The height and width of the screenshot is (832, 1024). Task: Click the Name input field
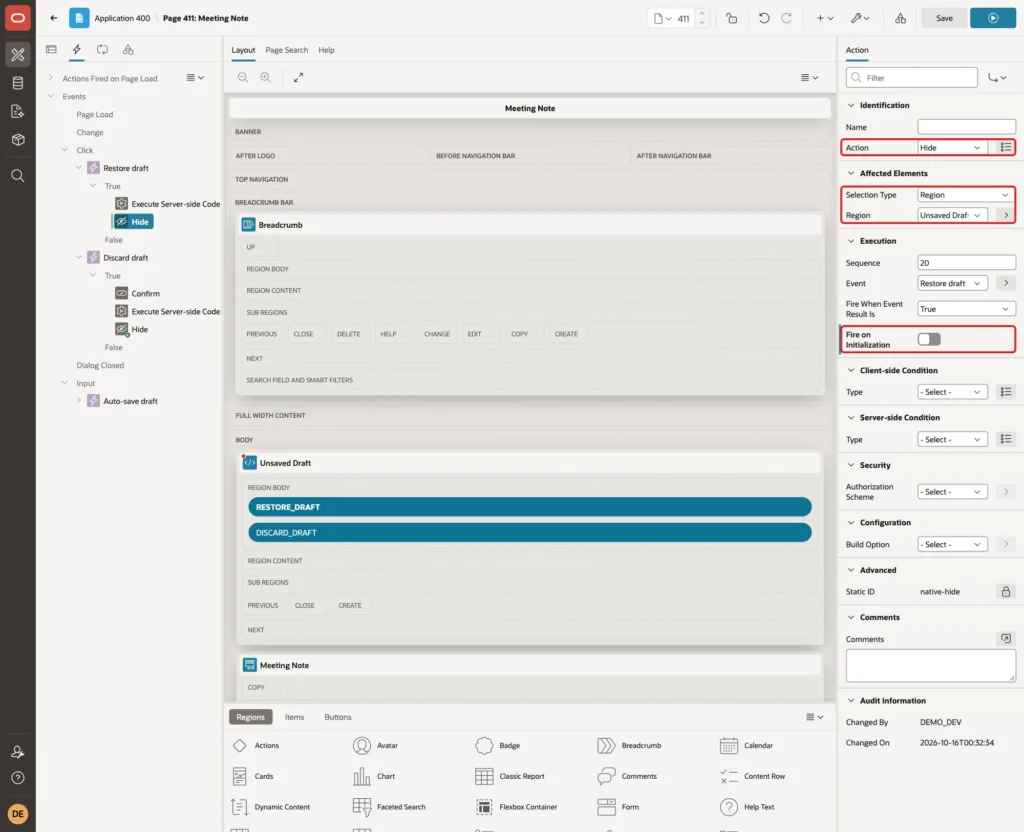coord(966,127)
